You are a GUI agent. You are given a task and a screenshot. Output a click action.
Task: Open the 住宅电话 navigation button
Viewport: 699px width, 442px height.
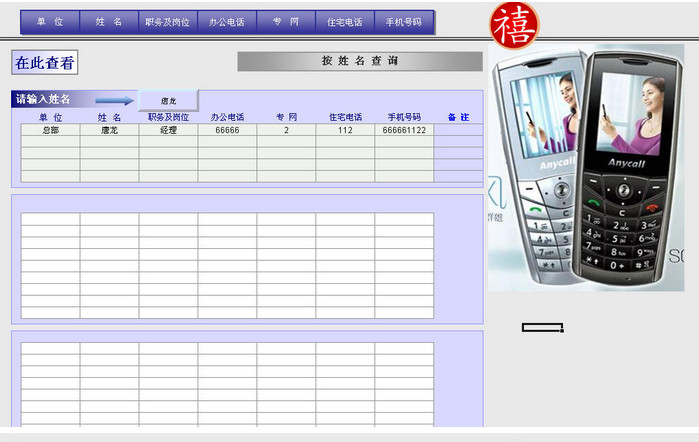point(345,22)
